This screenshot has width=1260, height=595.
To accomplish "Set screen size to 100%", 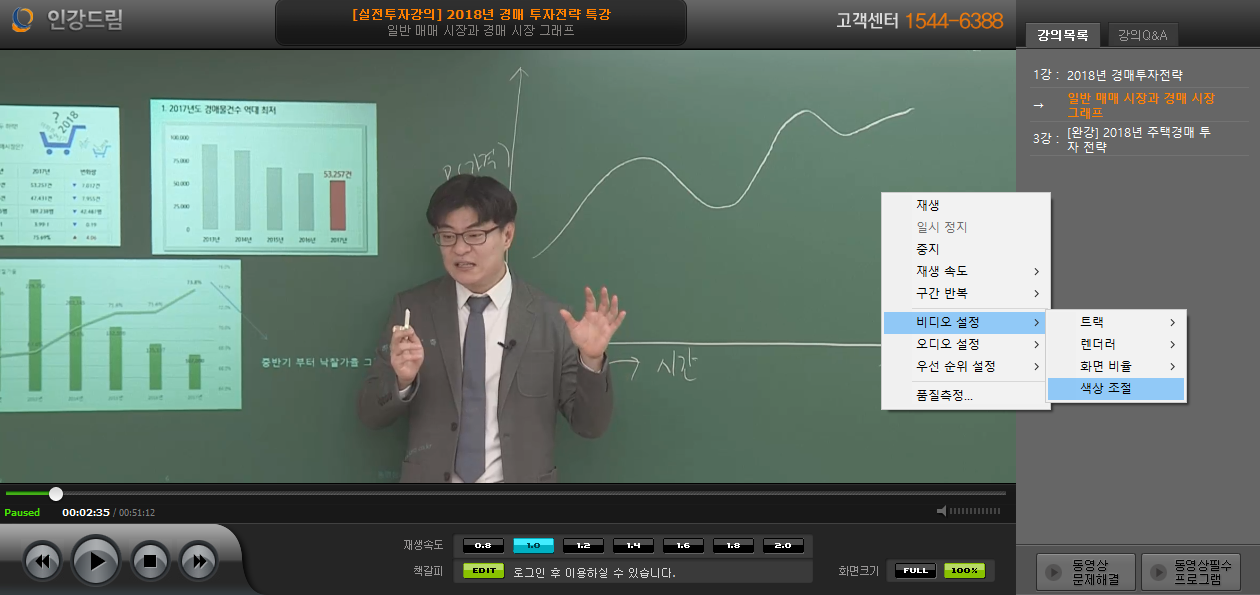I will tap(964, 571).
